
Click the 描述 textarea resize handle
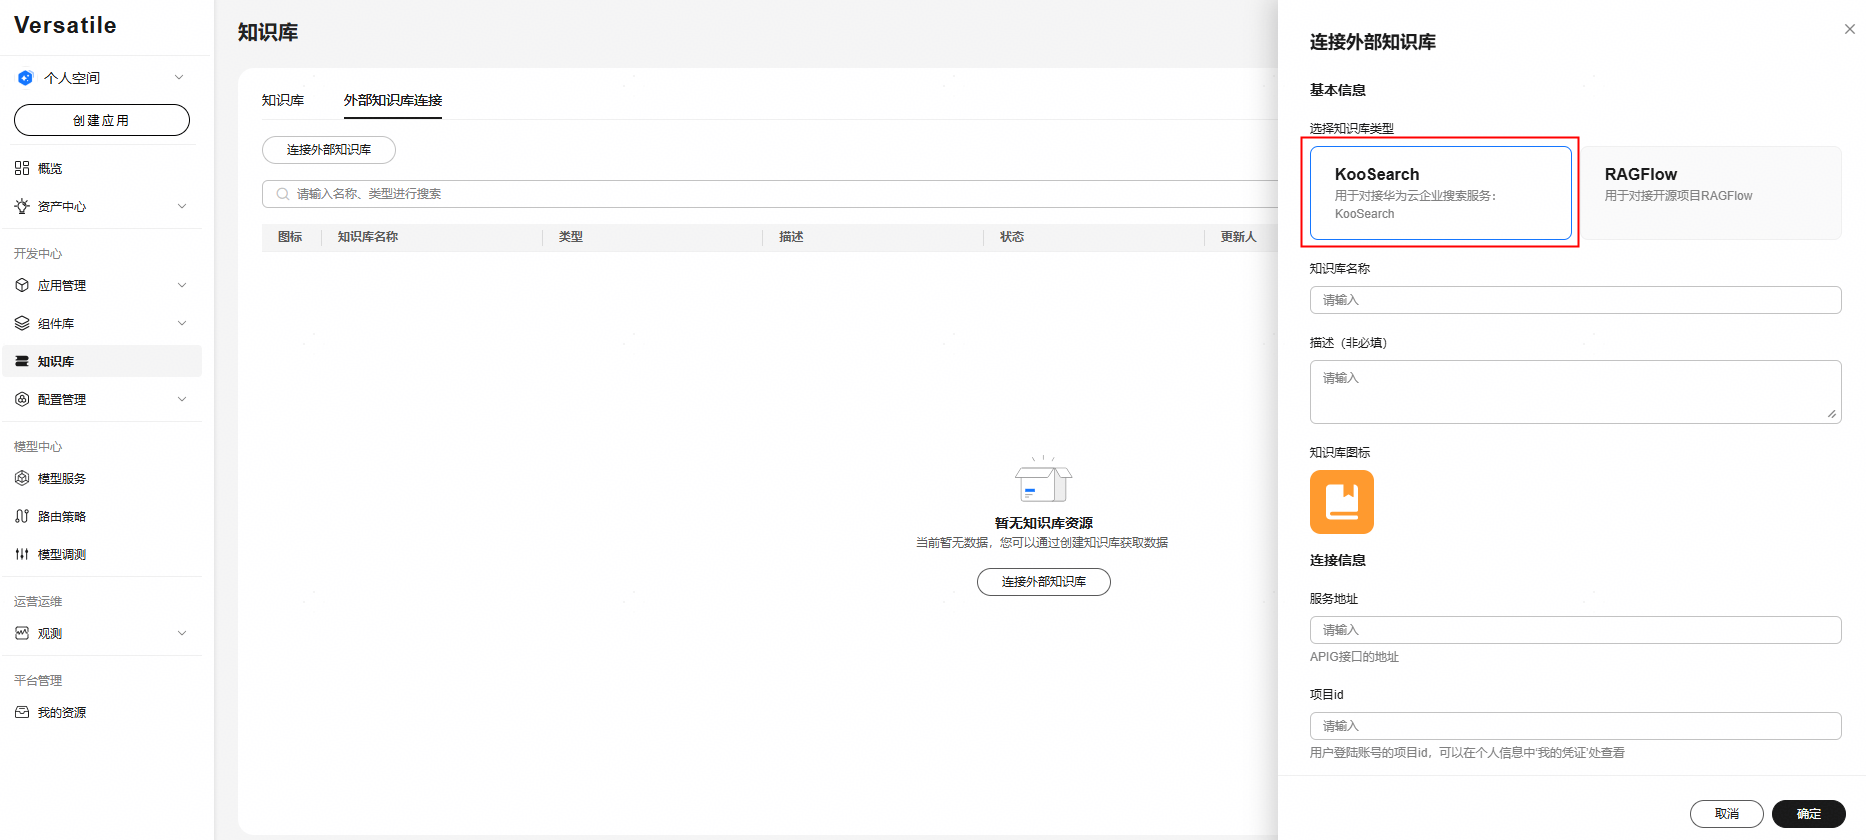coord(1832,414)
